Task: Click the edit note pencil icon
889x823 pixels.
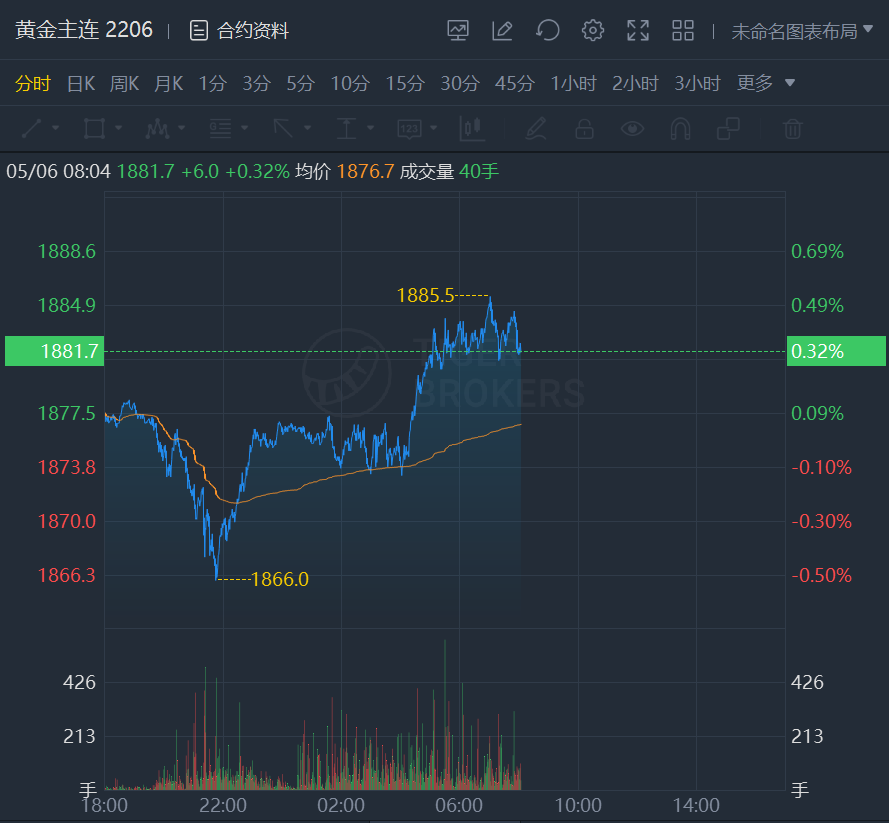Action: tap(502, 31)
